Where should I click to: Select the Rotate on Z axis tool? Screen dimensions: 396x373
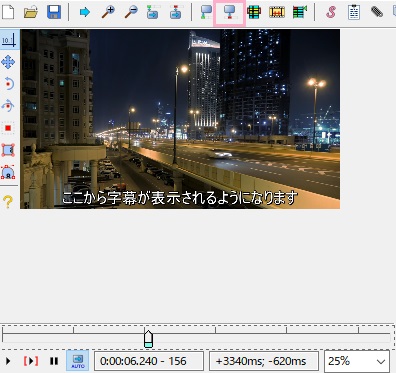8,84
